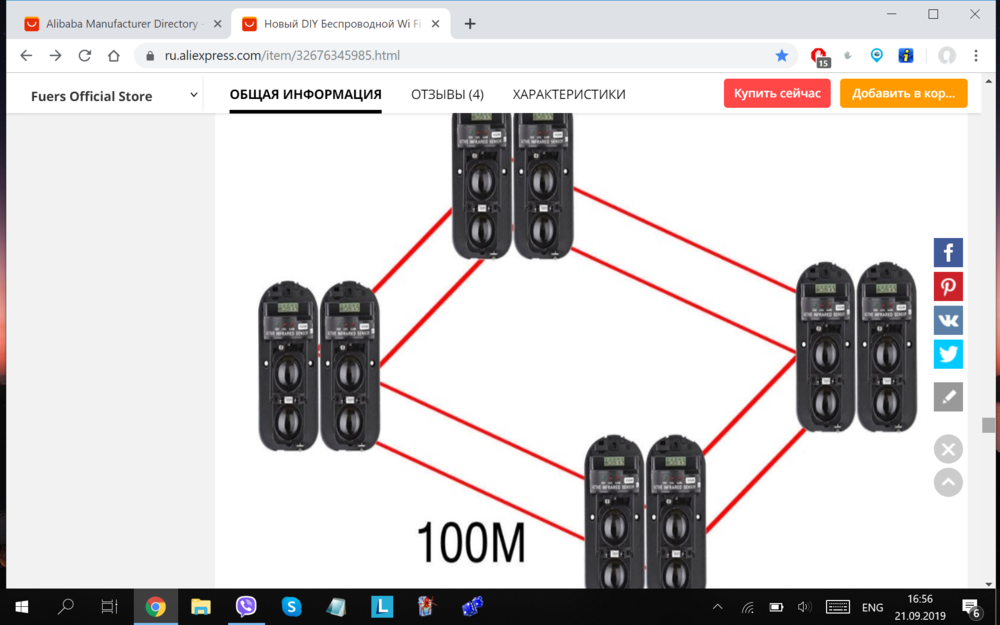The height and width of the screenshot is (625, 1000).
Task: Expand the Fuers Official Store dropdown
Action: pyautogui.click(x=193, y=95)
